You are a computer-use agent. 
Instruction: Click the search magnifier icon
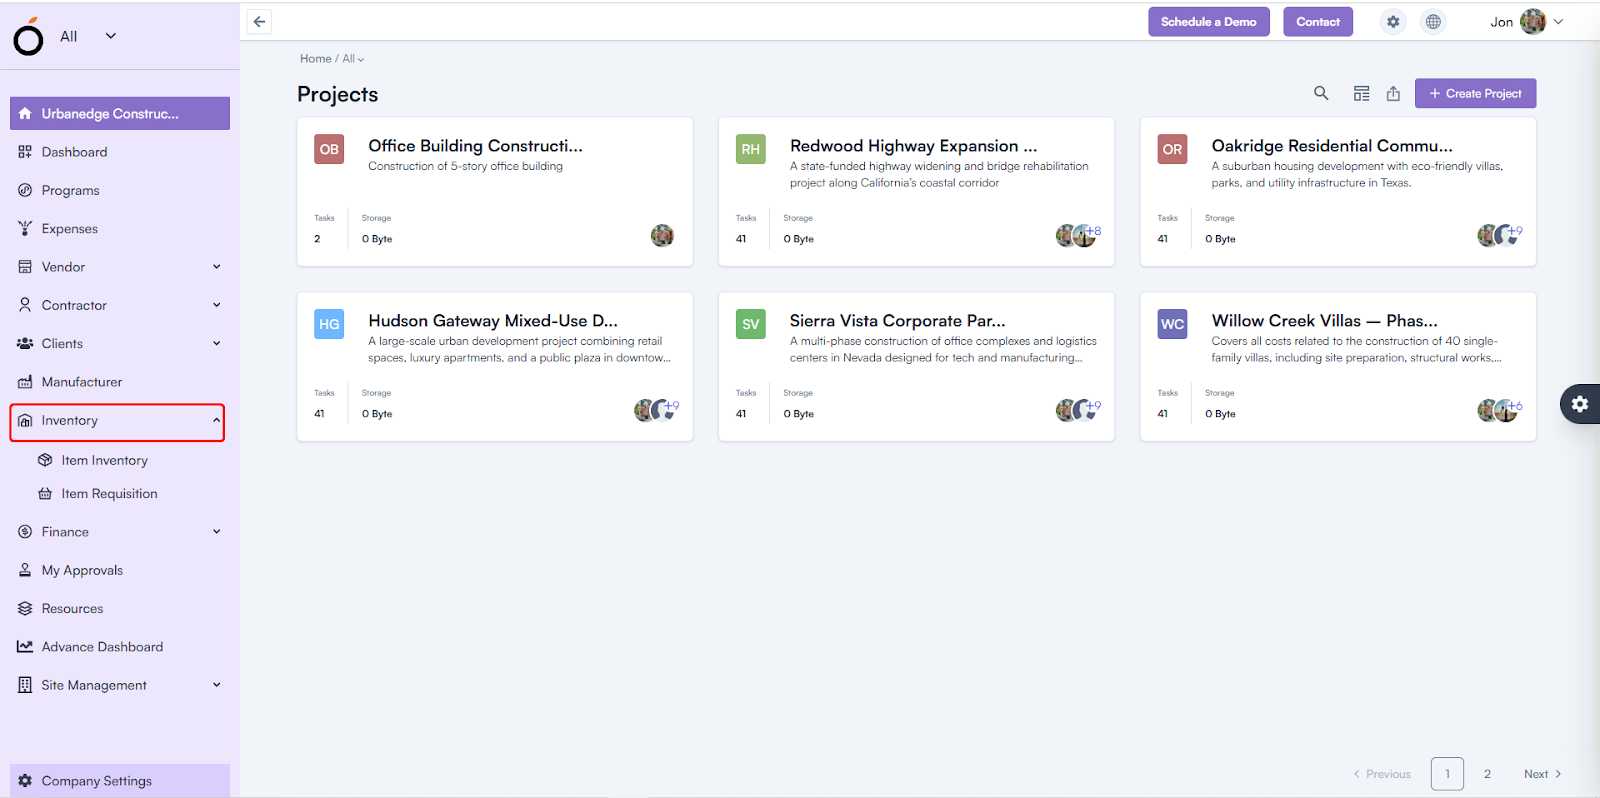coord(1321,93)
